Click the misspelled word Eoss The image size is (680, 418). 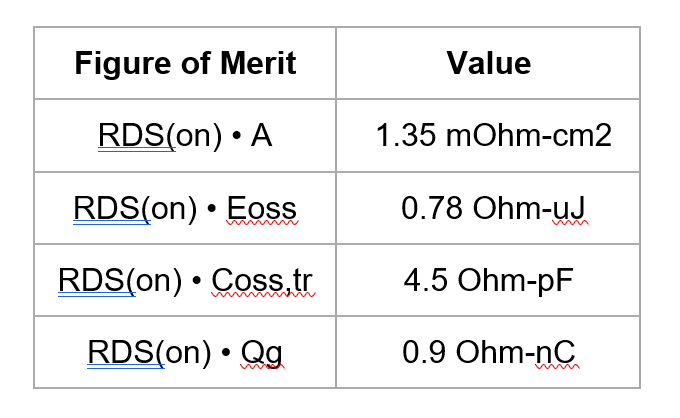point(262,208)
